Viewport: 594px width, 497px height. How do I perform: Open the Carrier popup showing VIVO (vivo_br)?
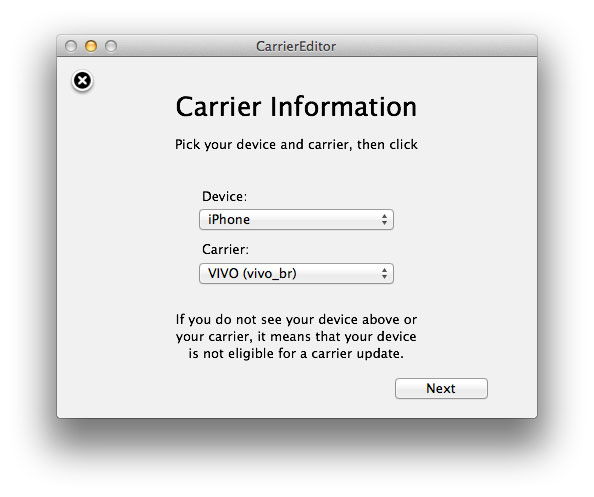pos(296,274)
